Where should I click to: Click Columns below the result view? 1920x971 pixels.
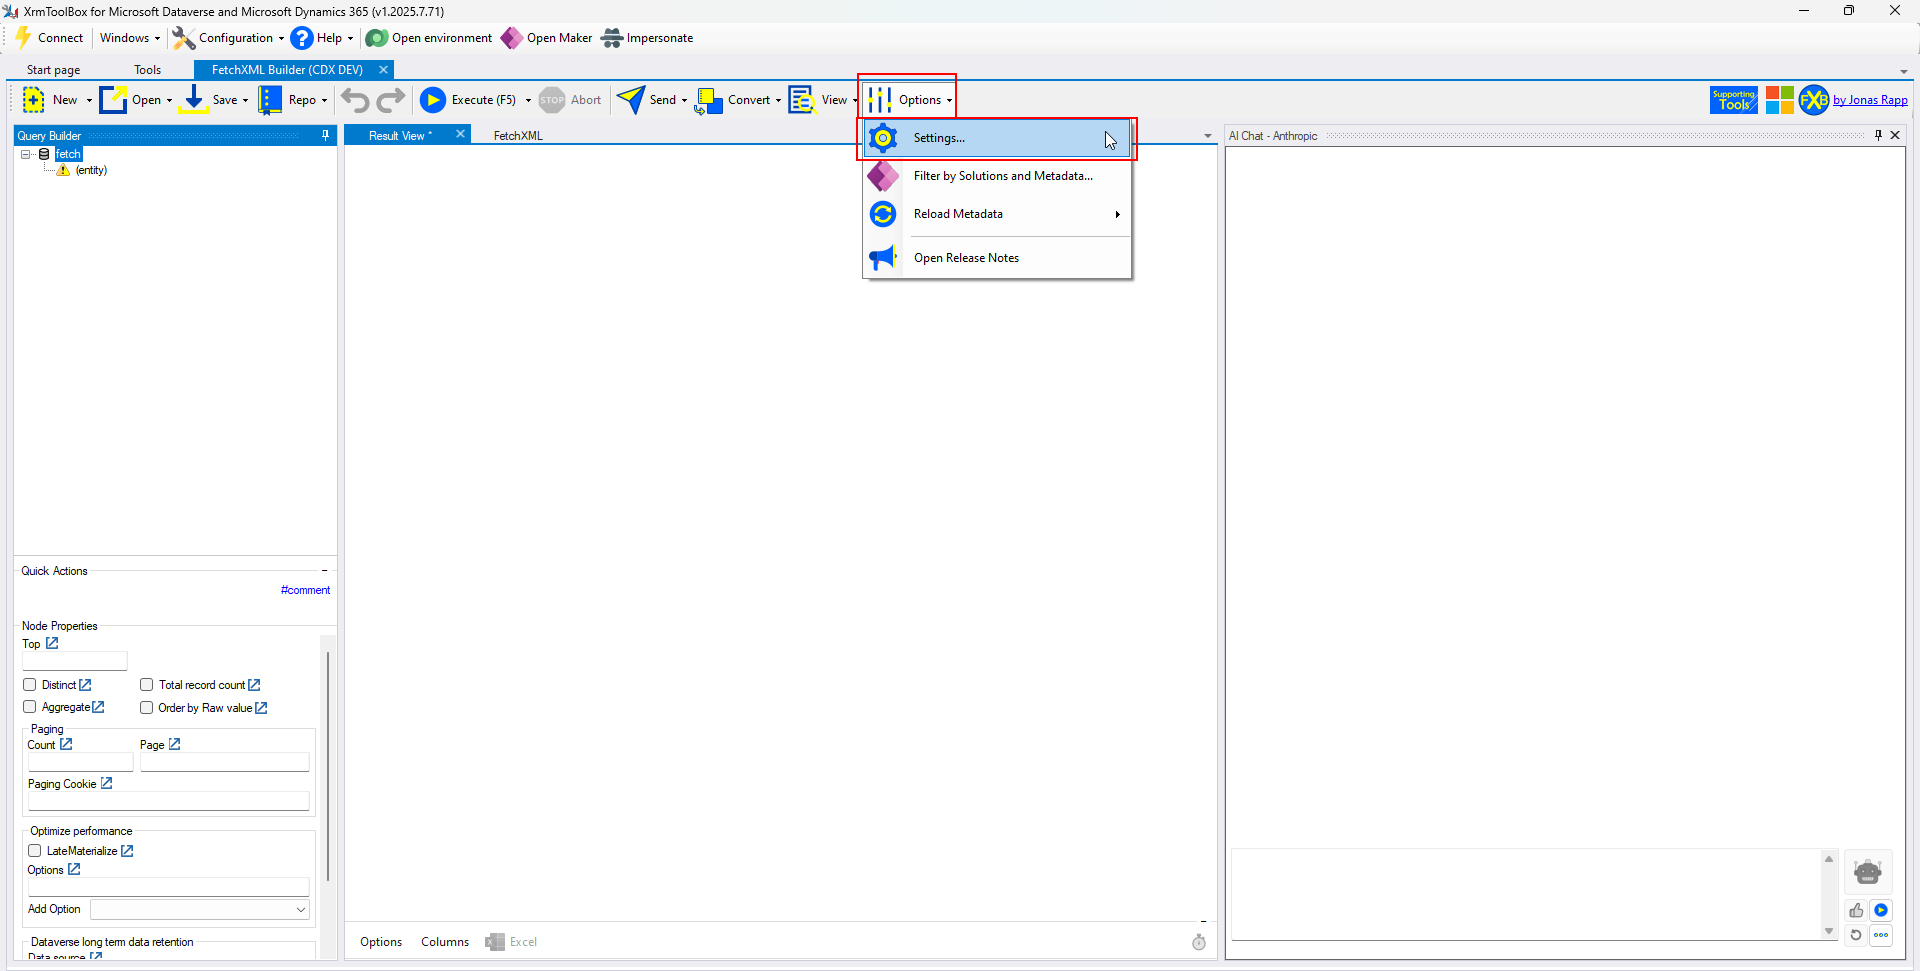[445, 942]
